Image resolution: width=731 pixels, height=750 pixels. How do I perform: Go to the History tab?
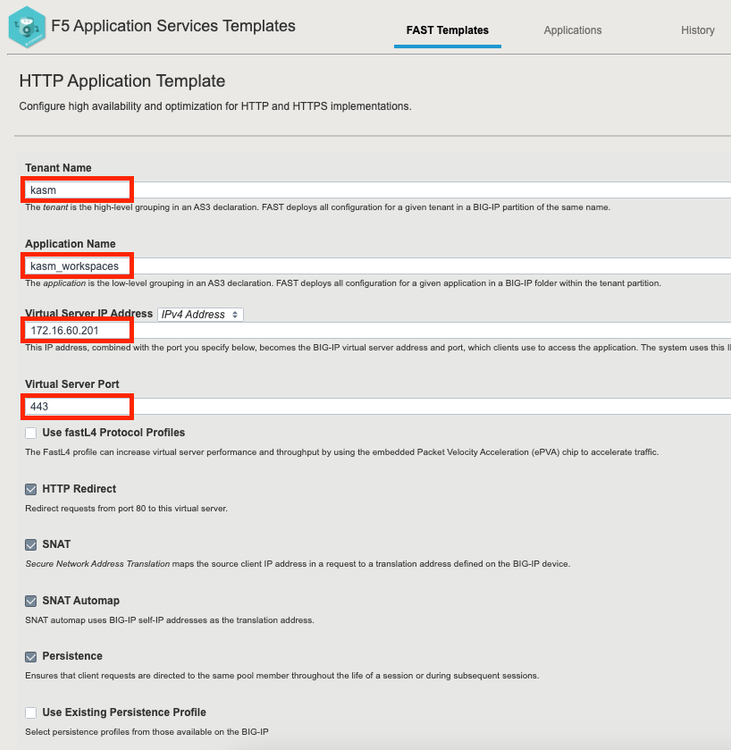pos(697,30)
